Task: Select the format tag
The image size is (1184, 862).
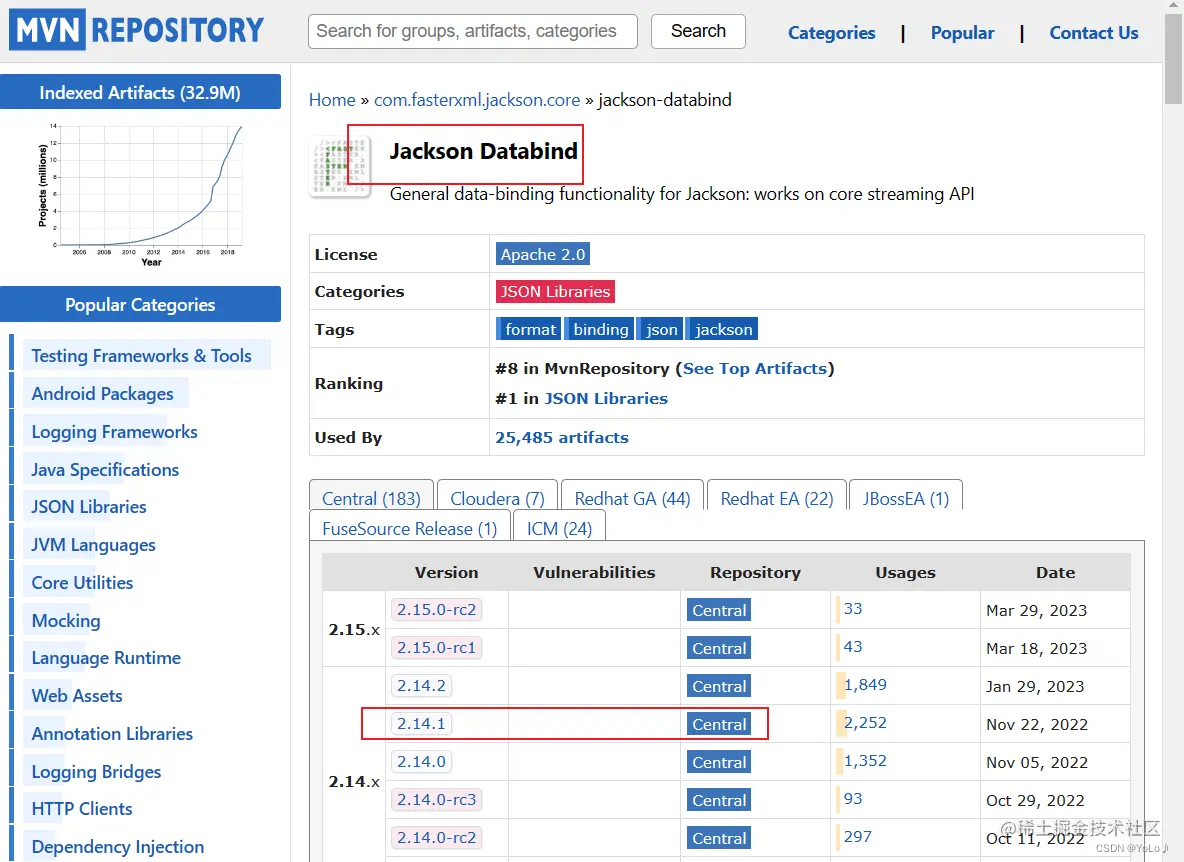Action: (529, 329)
